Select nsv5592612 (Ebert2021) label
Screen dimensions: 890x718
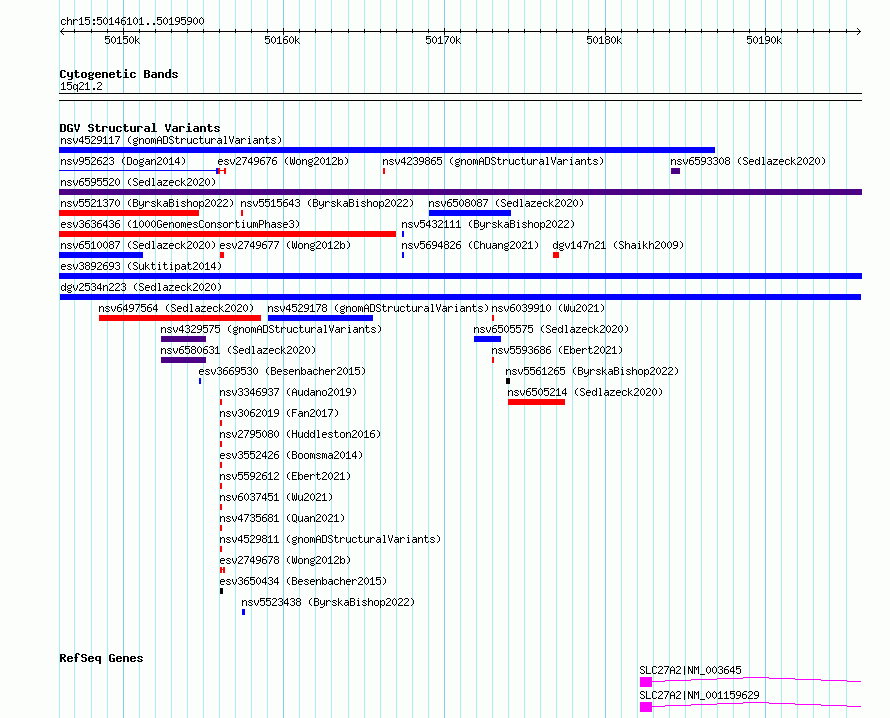(285, 476)
